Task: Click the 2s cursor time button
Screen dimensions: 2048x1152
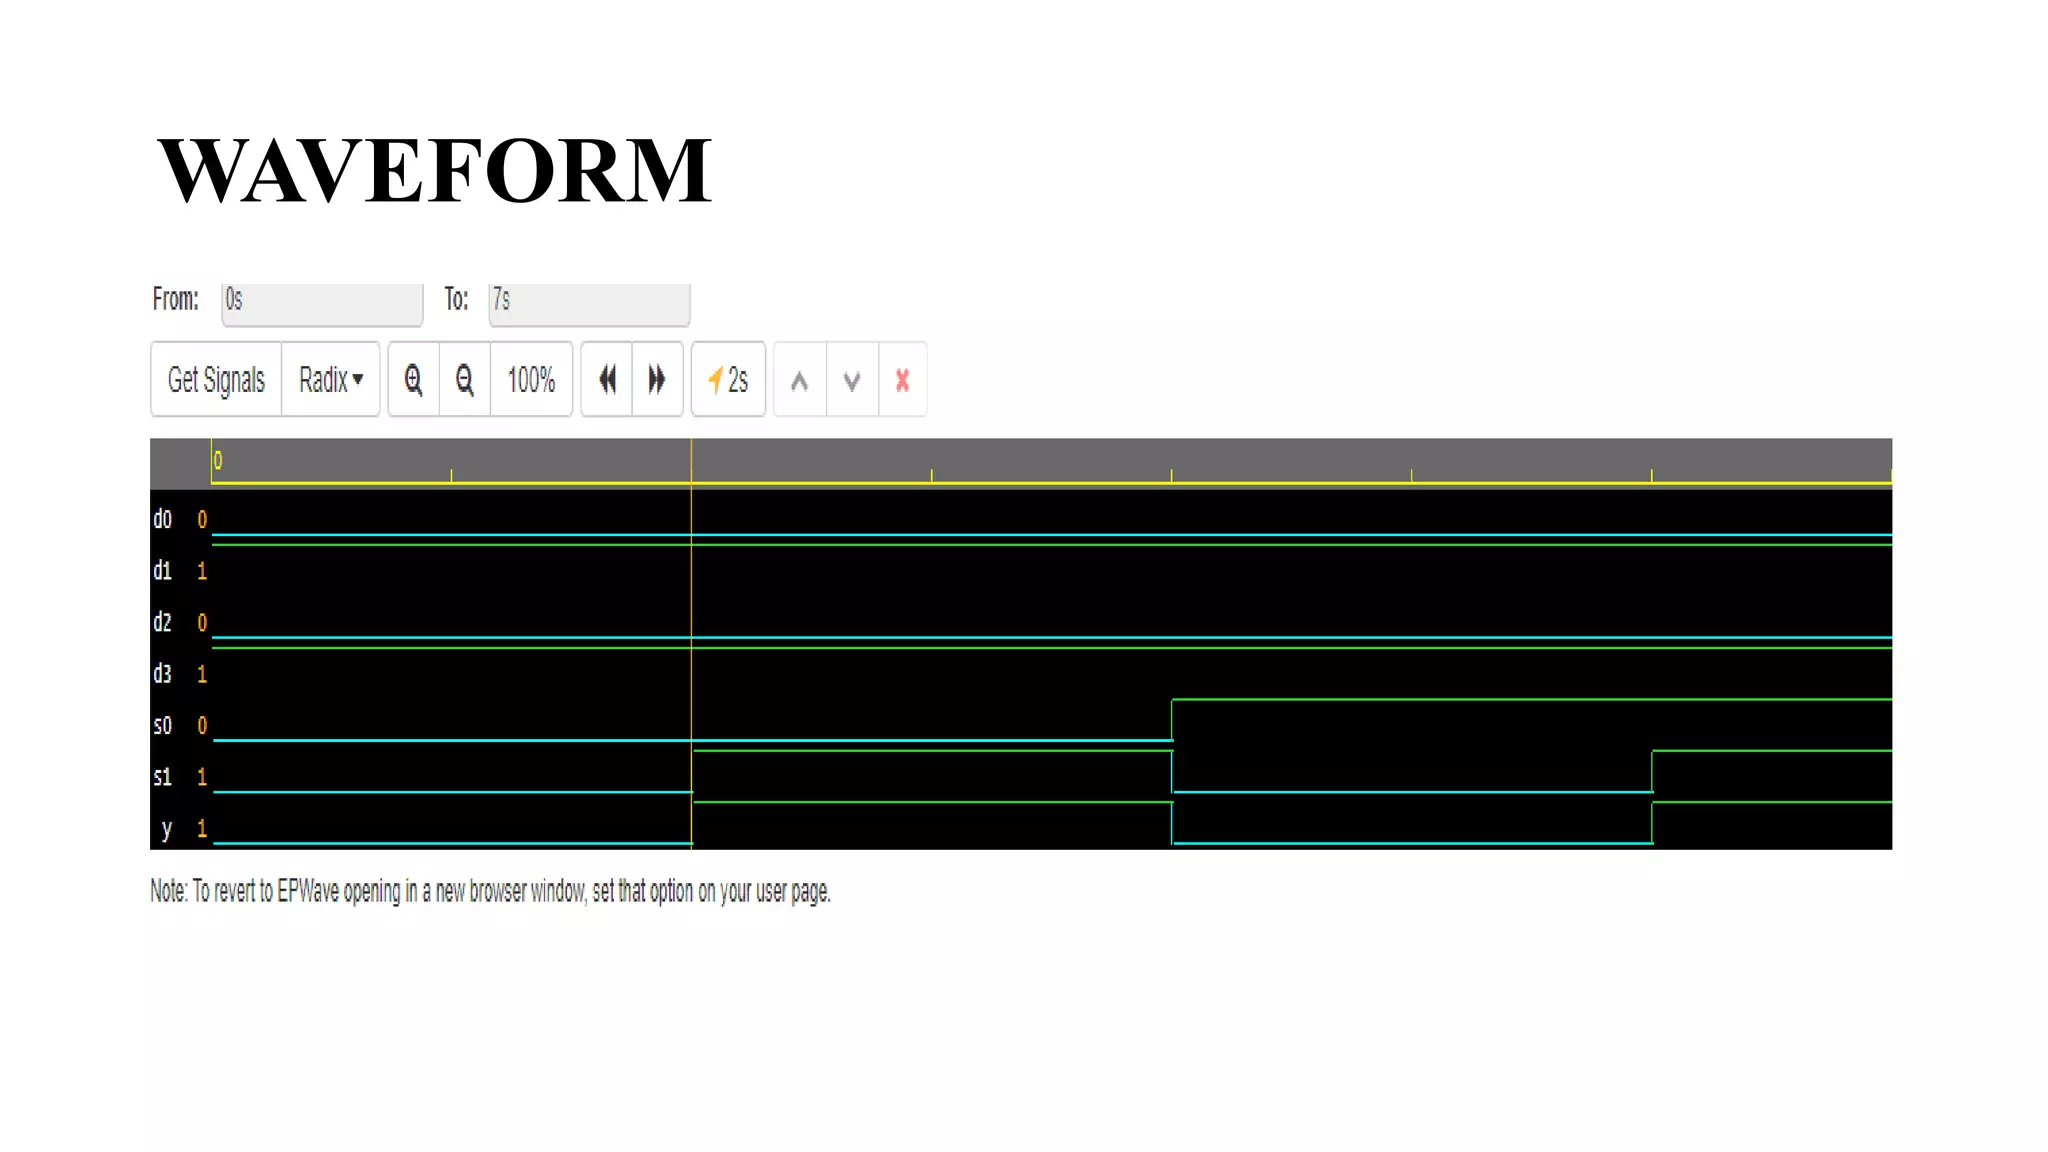Action: pos(728,379)
